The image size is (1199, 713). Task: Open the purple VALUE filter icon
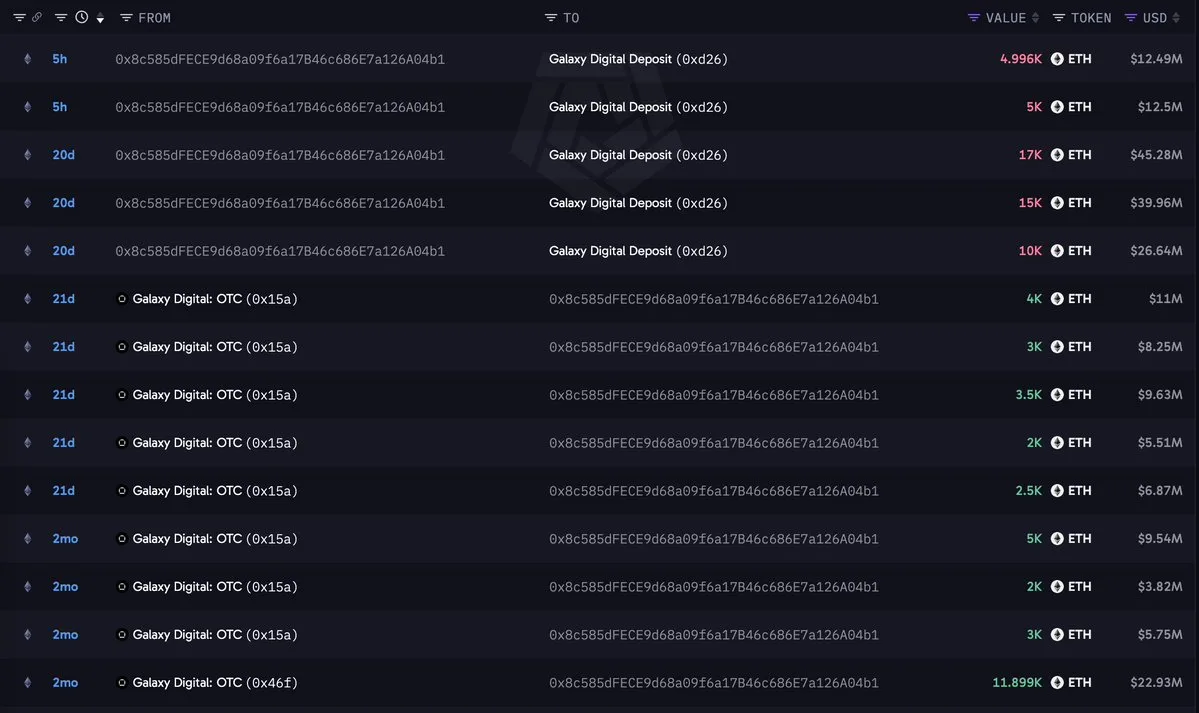[x=973, y=18]
